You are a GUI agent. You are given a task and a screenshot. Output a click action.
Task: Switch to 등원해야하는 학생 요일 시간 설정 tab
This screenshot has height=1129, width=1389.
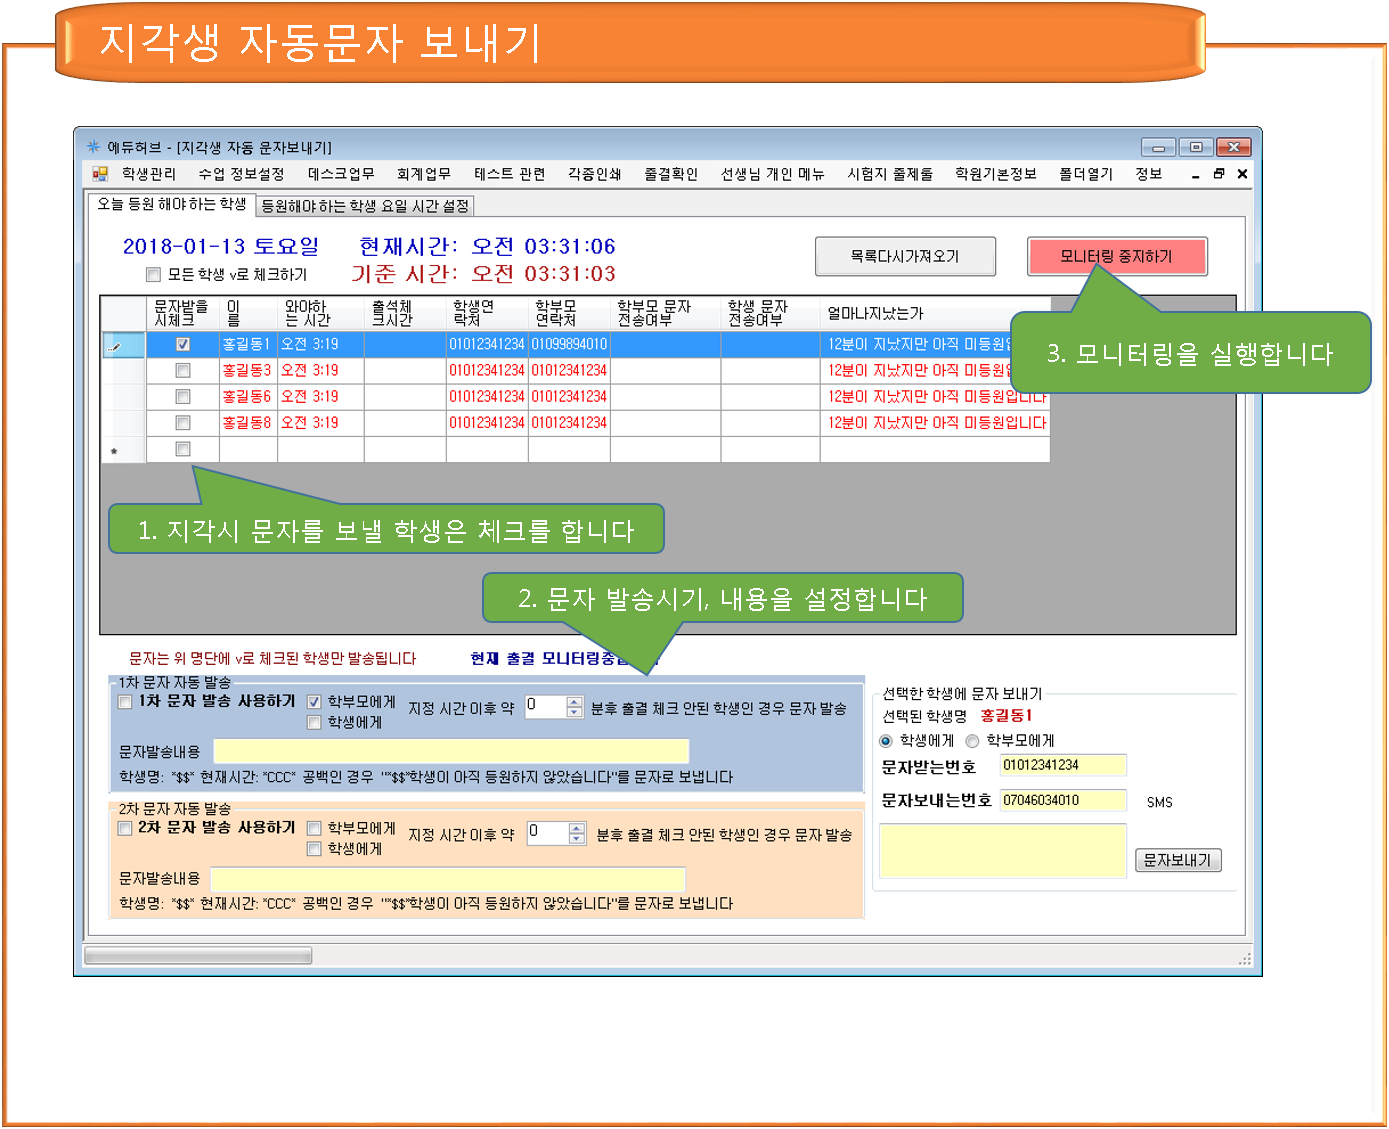(365, 206)
